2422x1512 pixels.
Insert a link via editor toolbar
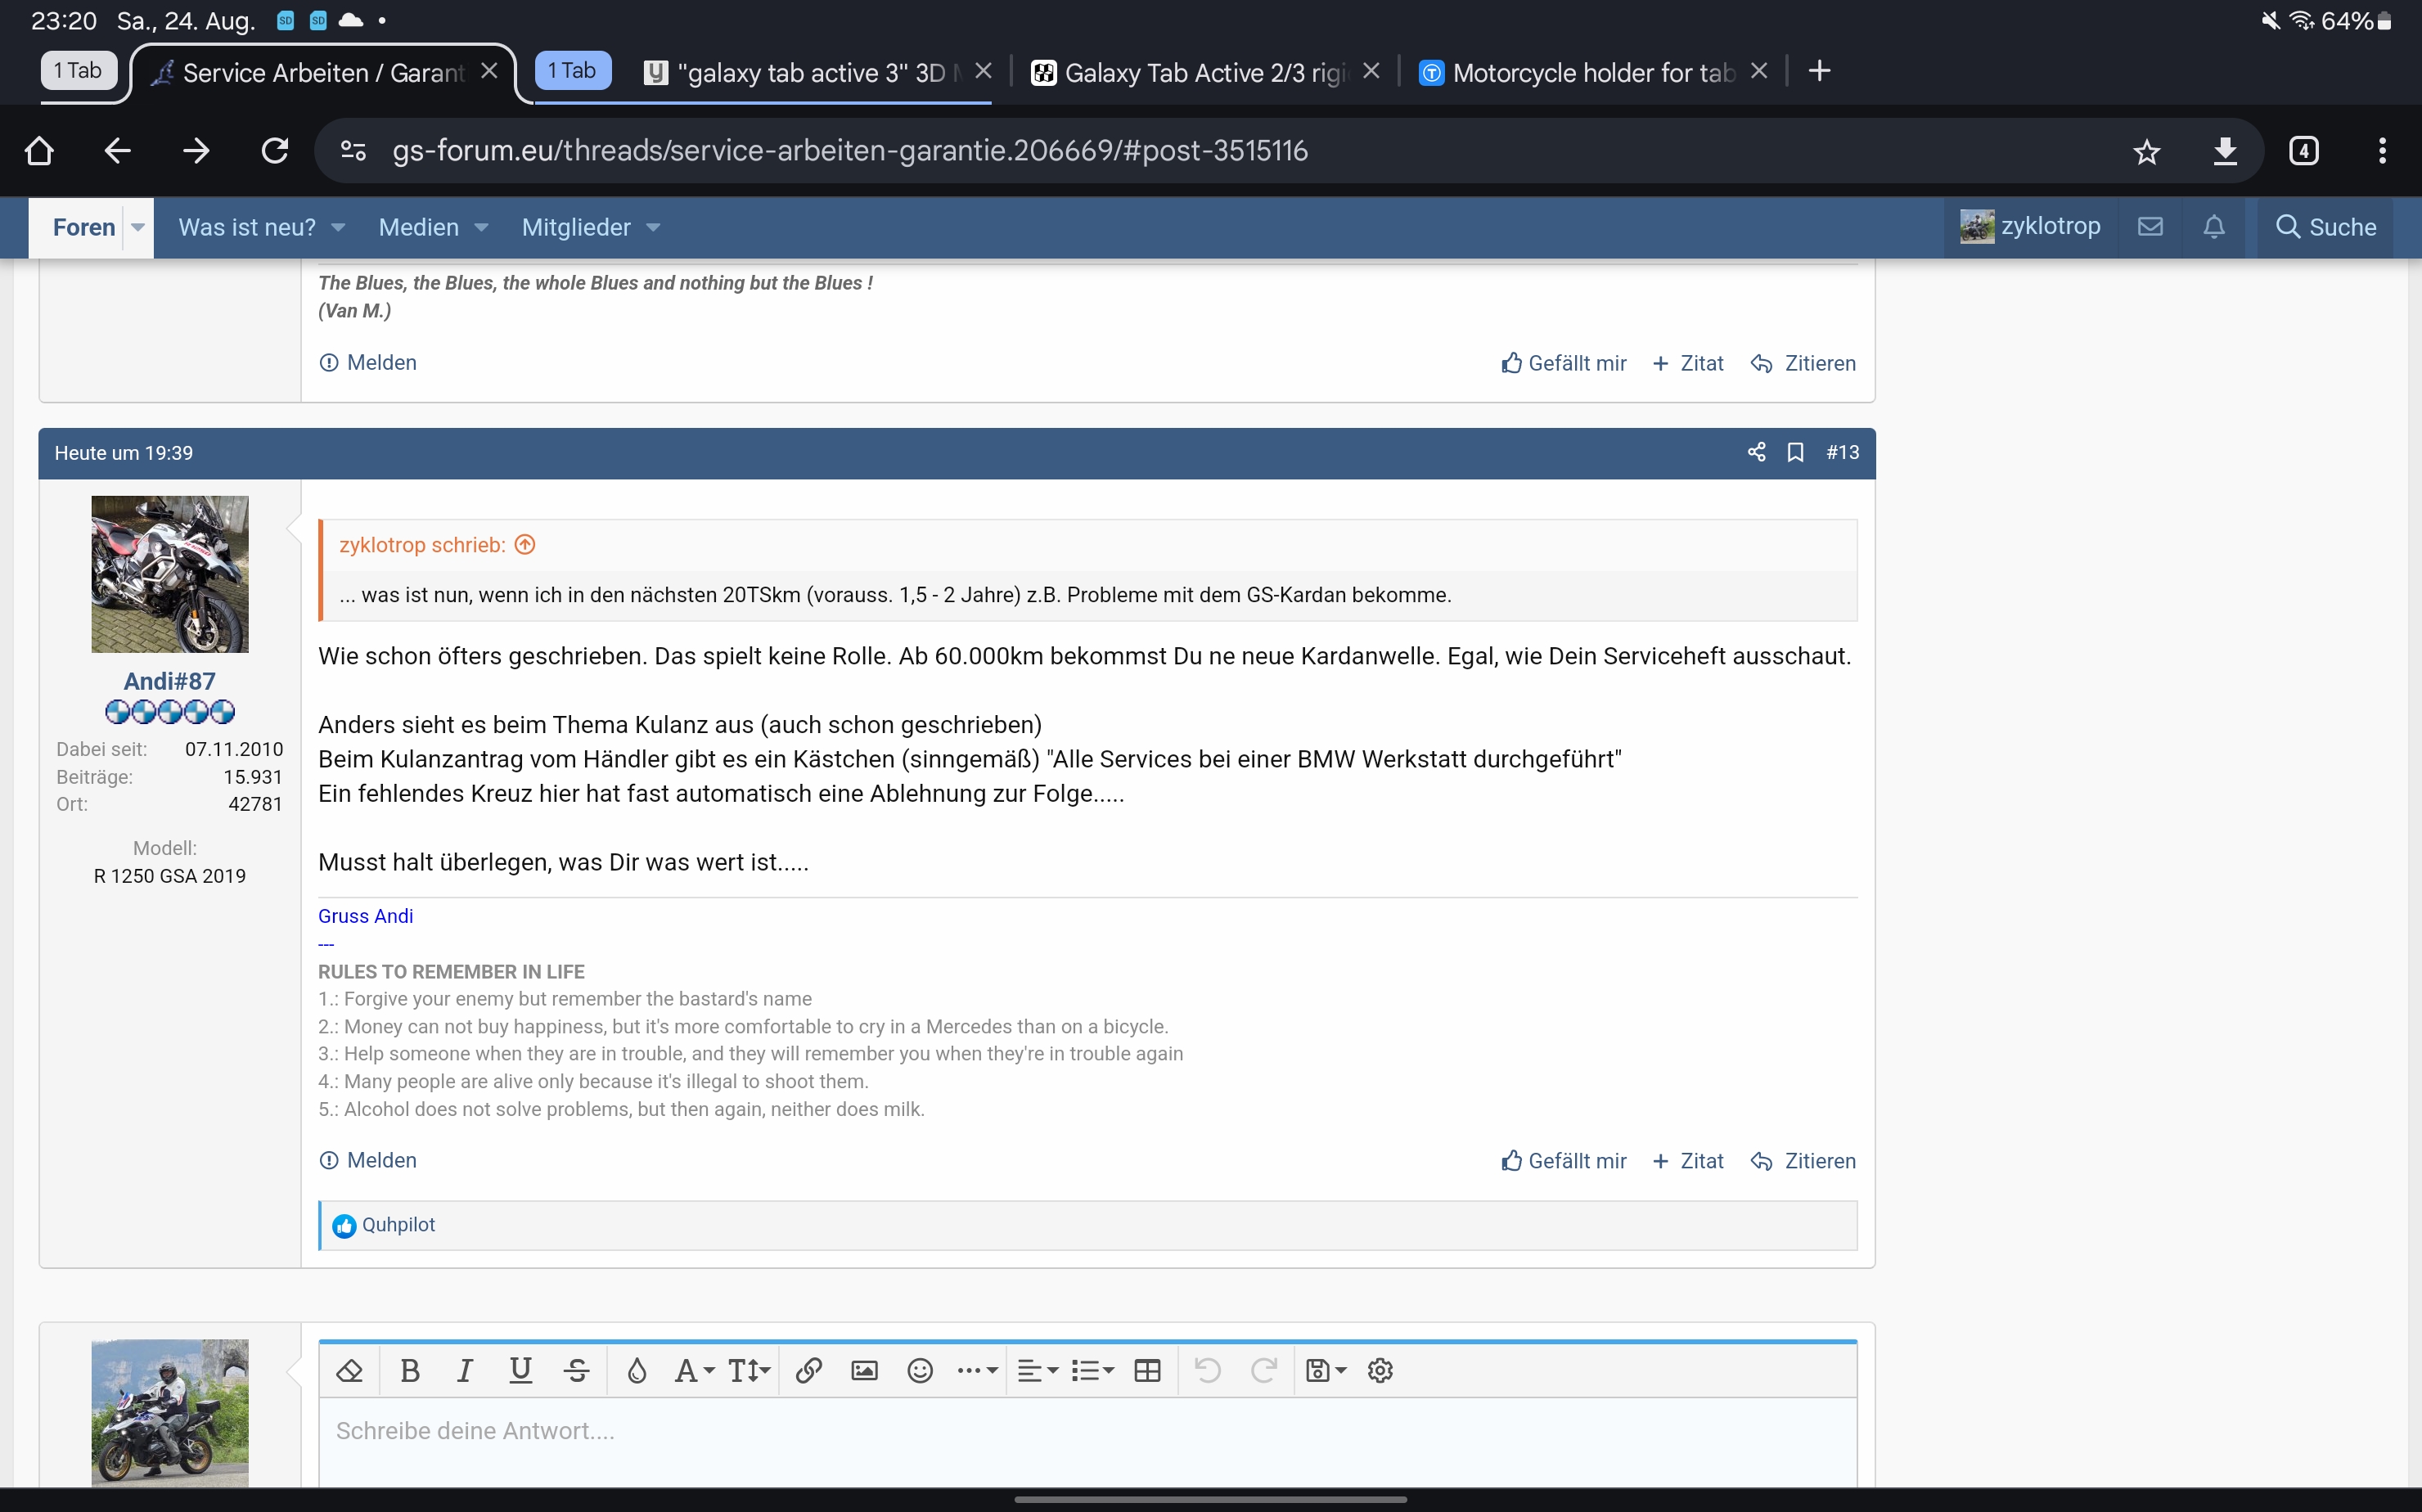point(808,1370)
